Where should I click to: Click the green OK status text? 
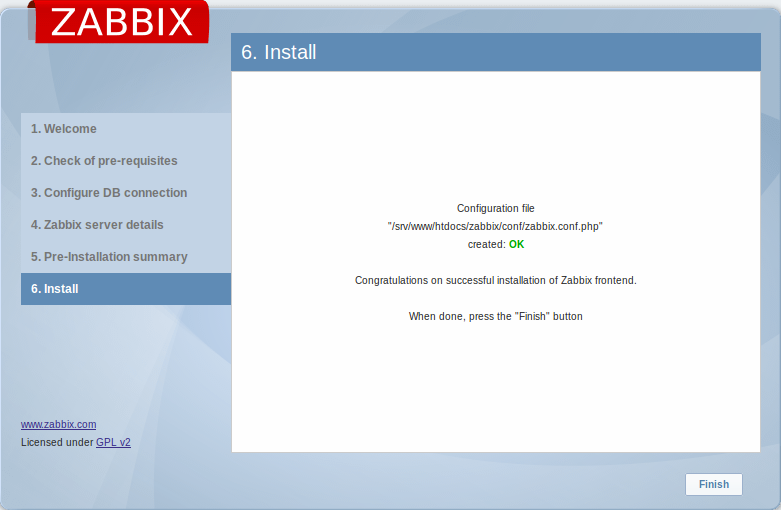517,244
